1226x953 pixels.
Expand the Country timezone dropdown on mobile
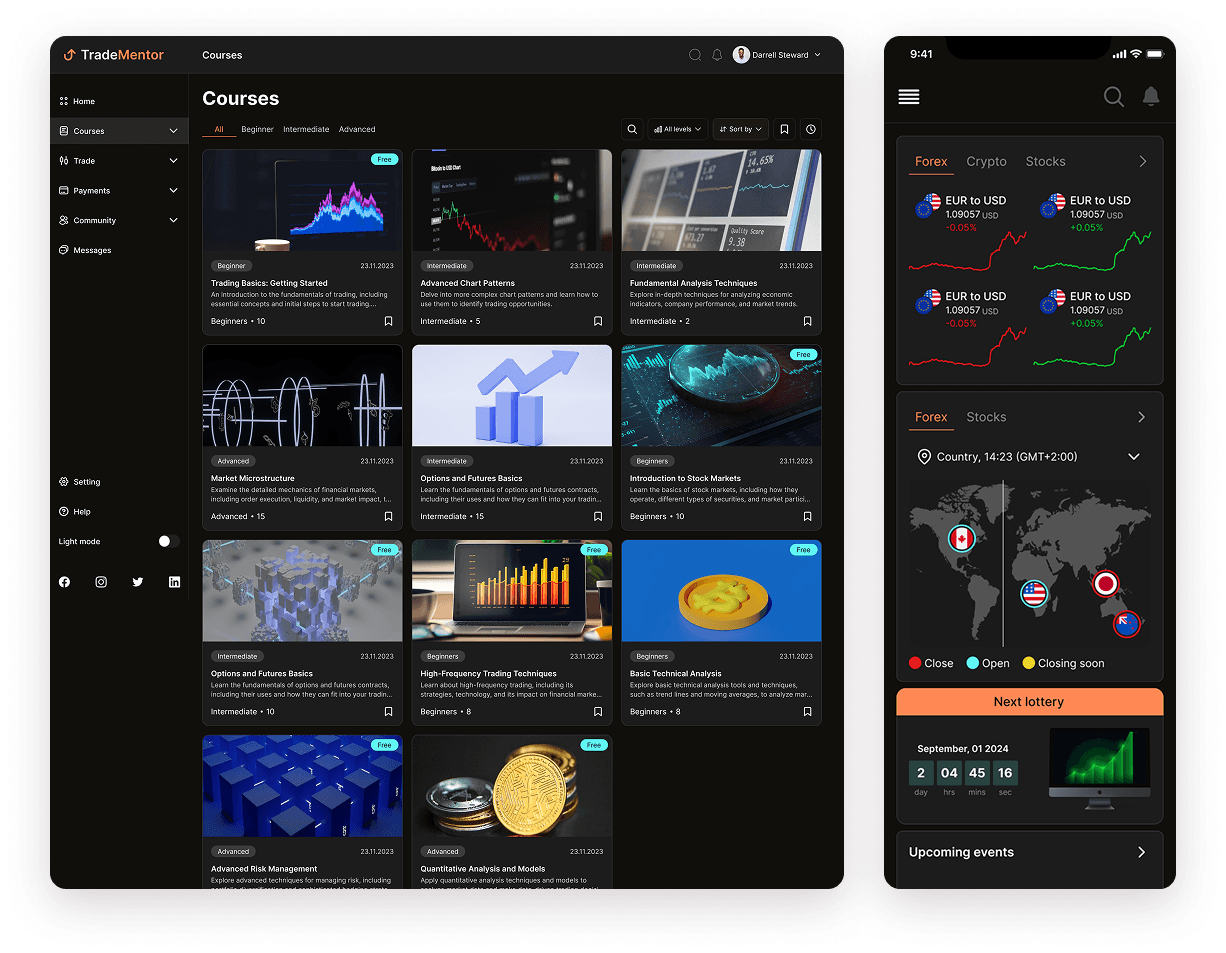pyautogui.click(x=1134, y=456)
